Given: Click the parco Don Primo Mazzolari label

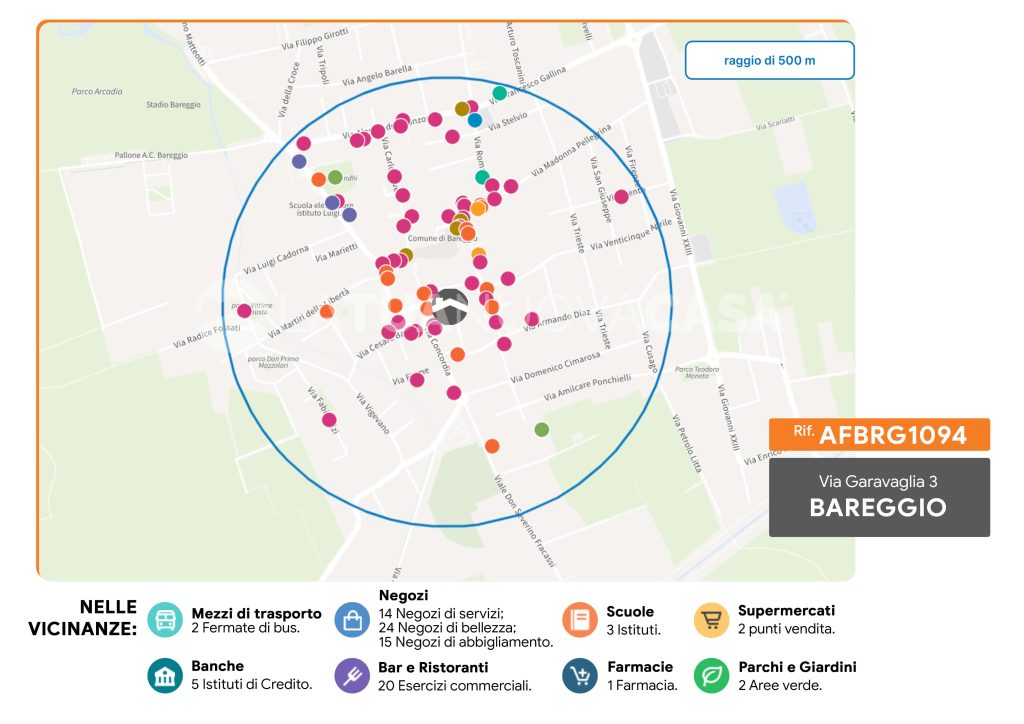Looking at the screenshot, I should [x=273, y=362].
